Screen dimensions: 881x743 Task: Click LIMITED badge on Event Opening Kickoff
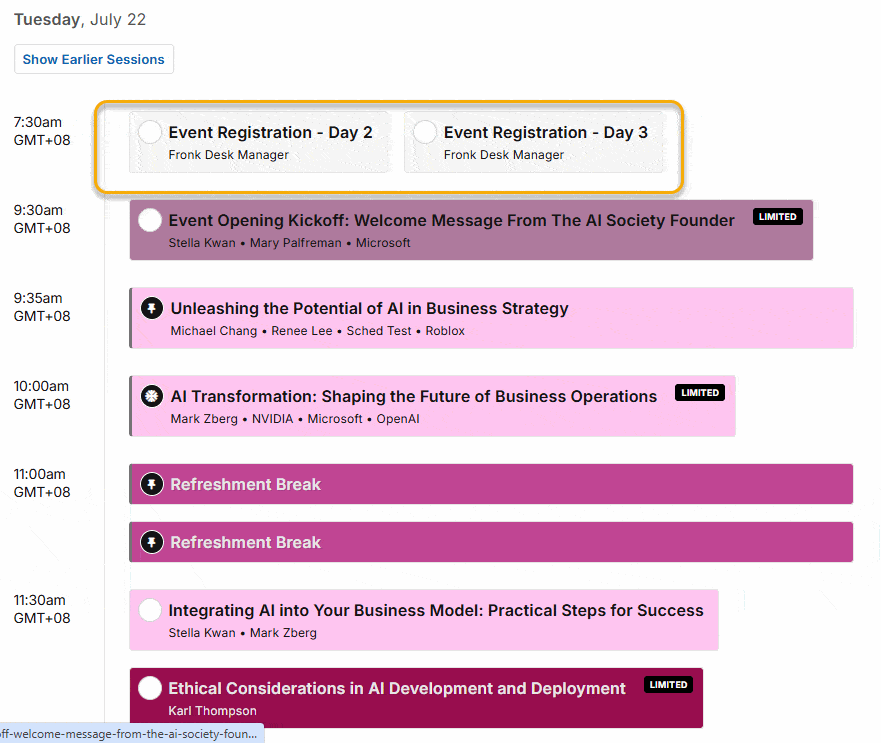click(x=778, y=217)
